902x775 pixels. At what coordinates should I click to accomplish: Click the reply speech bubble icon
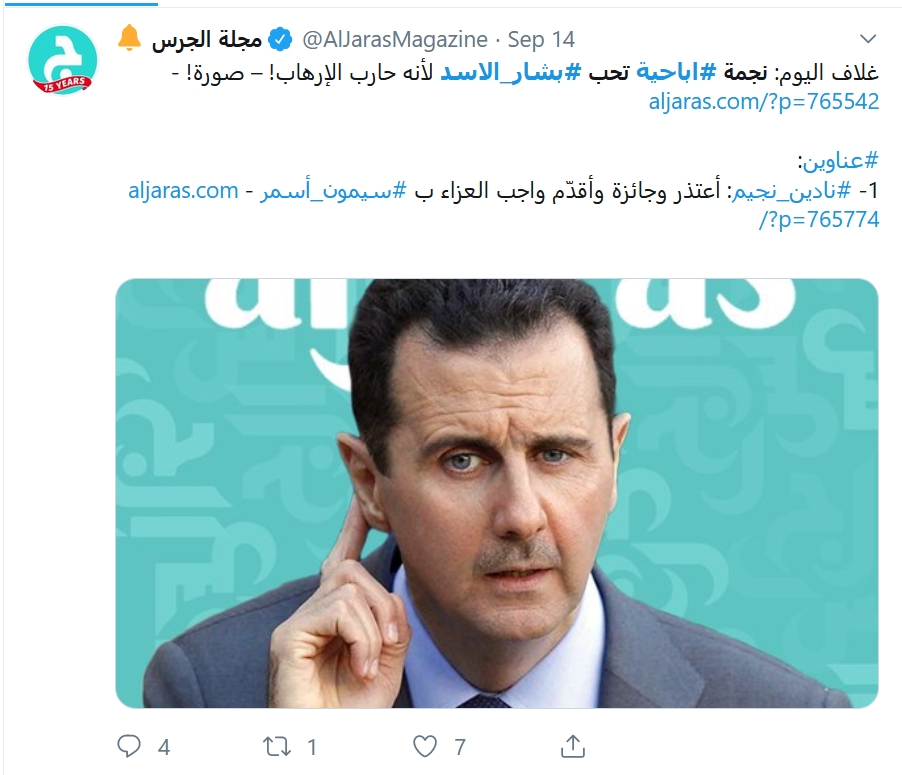coord(128,746)
